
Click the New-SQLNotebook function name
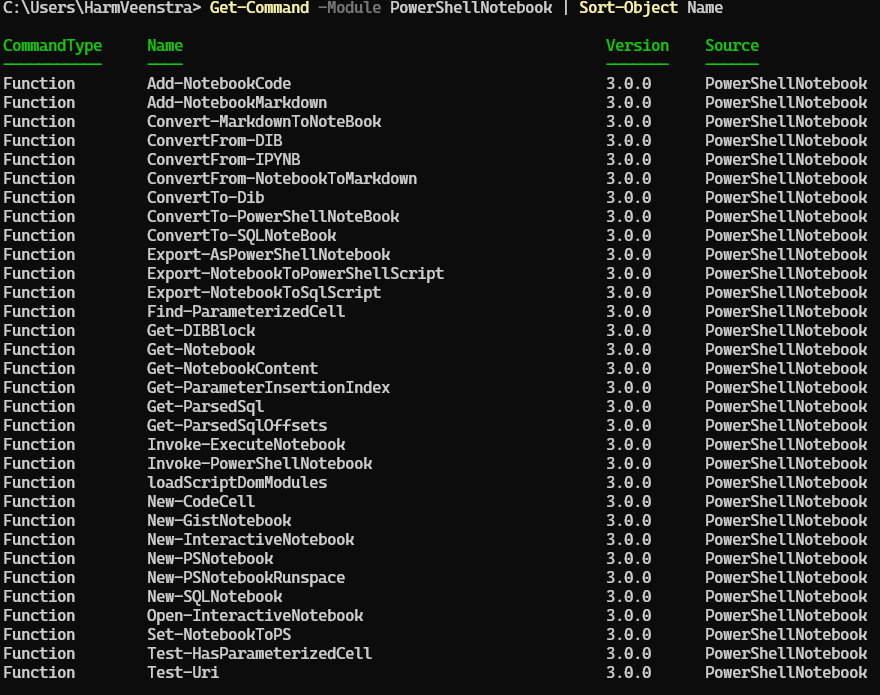(214, 597)
